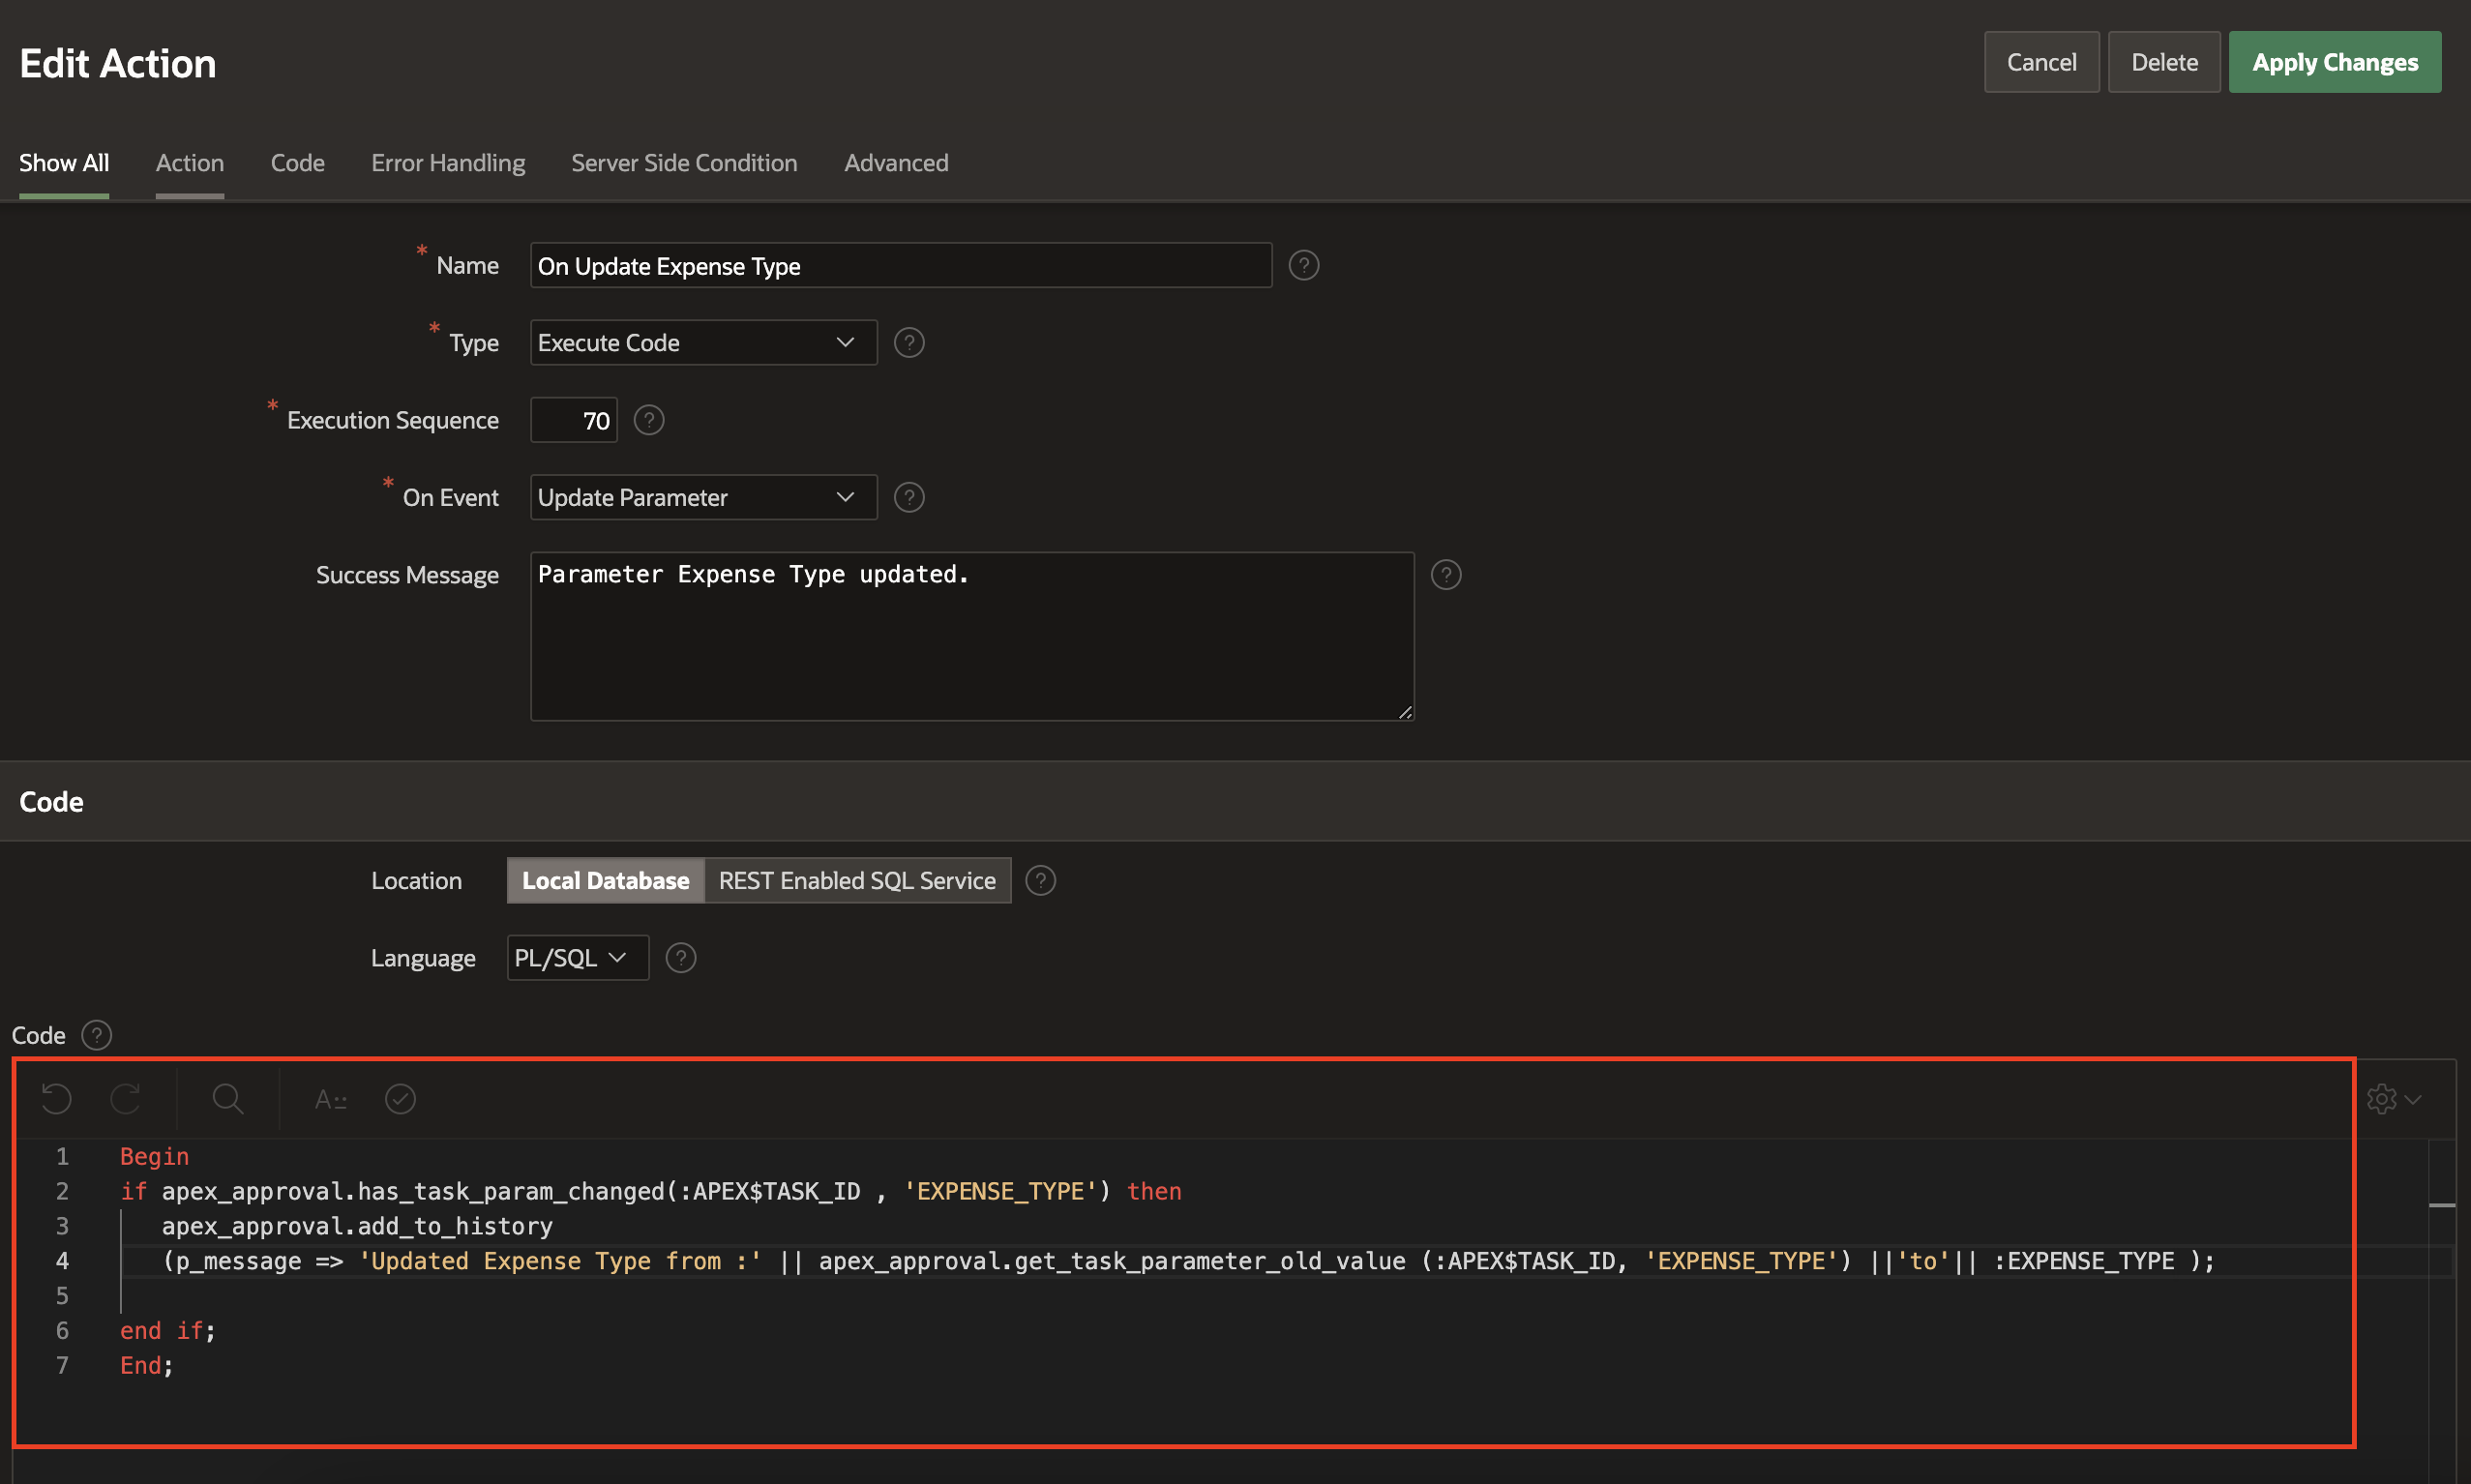The height and width of the screenshot is (1484, 2471).
Task: Open help icon next to Code label
Action: [96, 1035]
